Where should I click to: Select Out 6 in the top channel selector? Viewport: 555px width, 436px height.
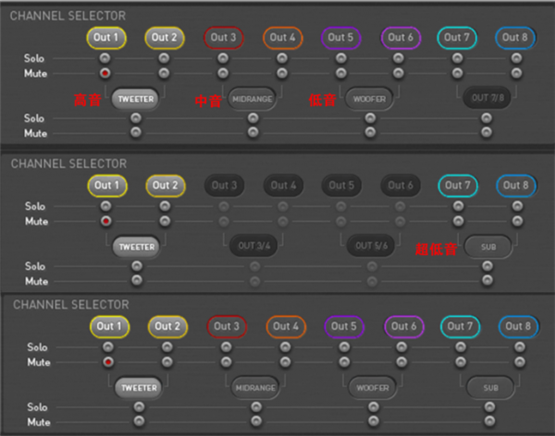[x=400, y=38]
